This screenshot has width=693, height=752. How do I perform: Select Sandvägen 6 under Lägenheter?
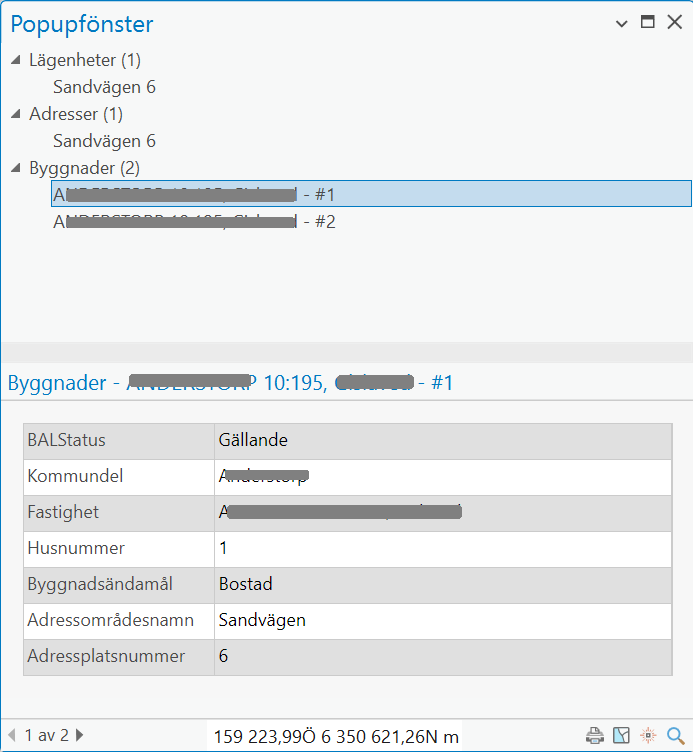(104, 87)
